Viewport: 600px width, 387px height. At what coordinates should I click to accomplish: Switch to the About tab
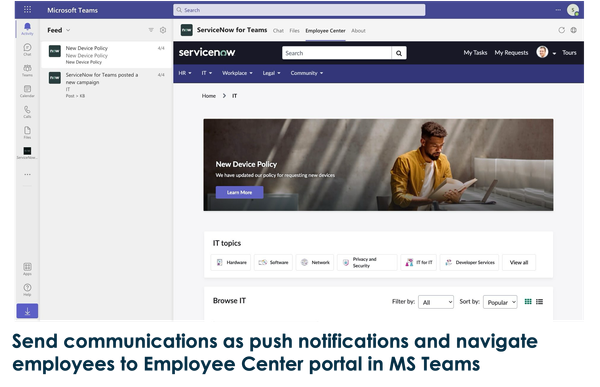(358, 31)
